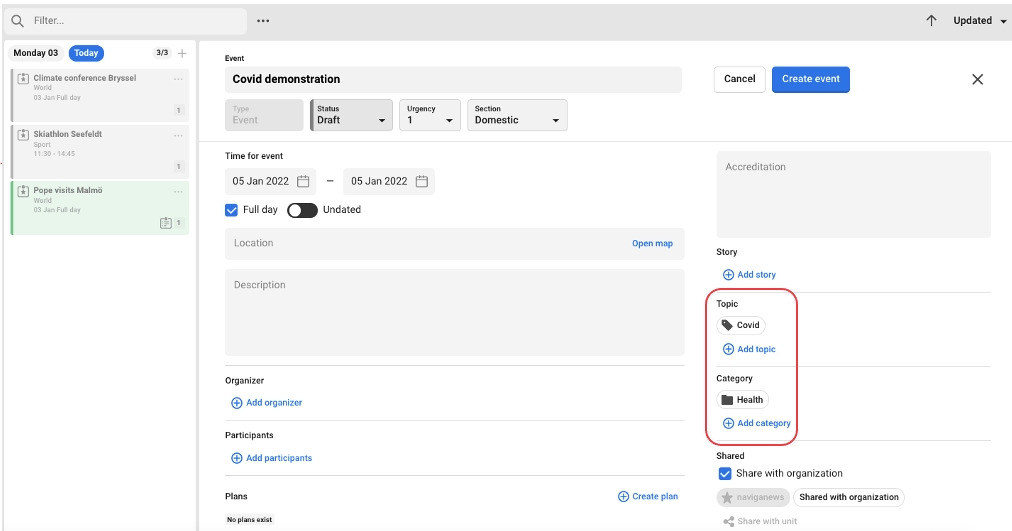Click the Create event button

(810, 80)
